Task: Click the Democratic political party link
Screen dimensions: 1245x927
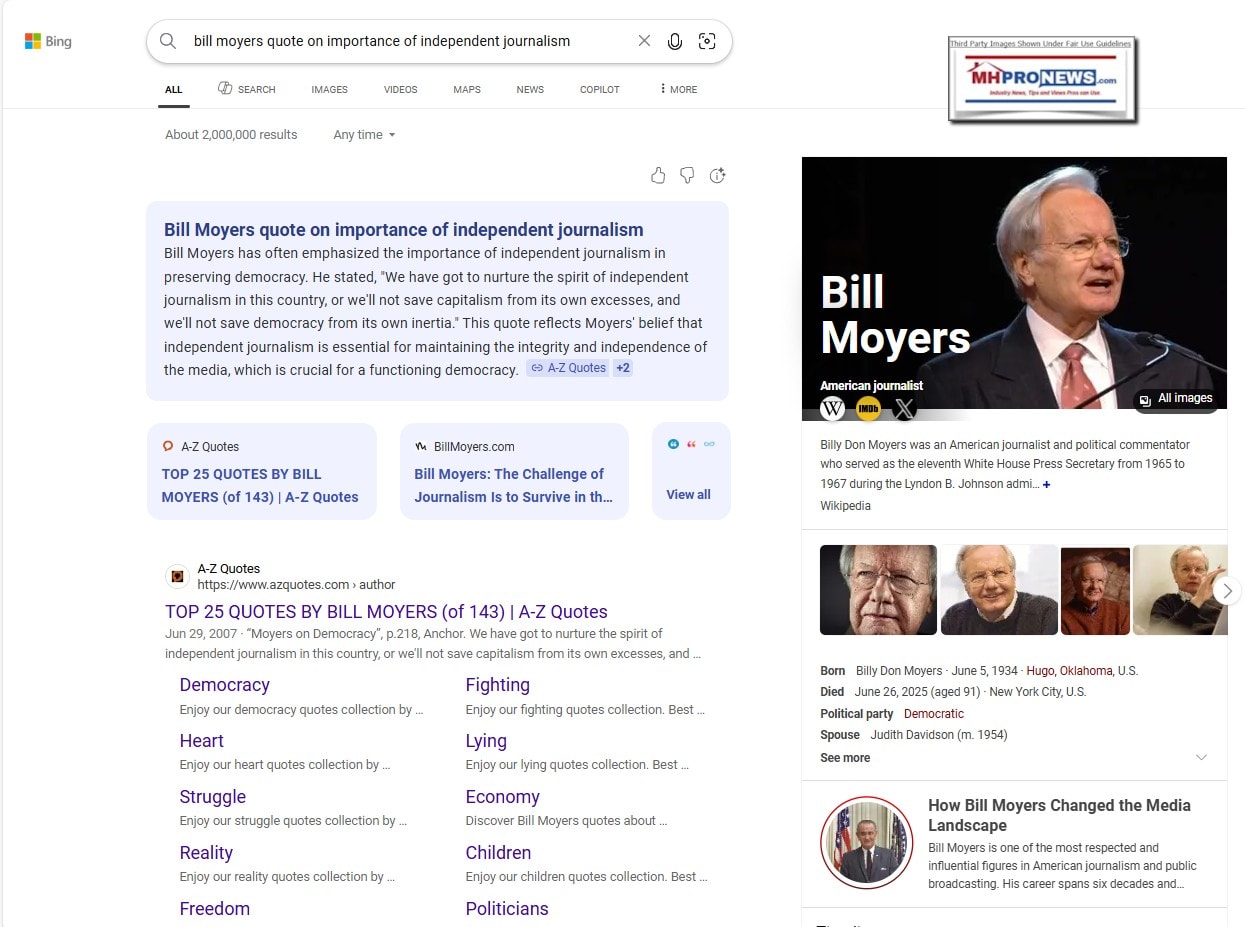Action: point(934,714)
